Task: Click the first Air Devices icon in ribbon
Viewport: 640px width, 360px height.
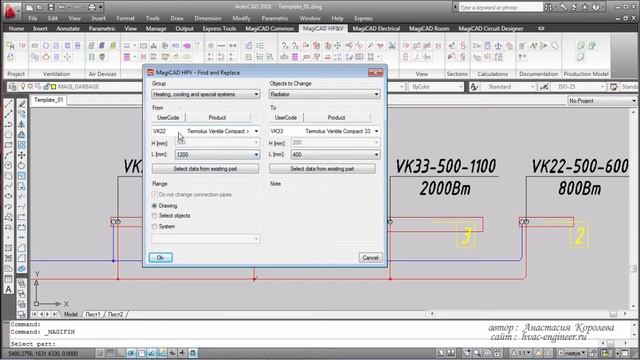Action: point(91,46)
